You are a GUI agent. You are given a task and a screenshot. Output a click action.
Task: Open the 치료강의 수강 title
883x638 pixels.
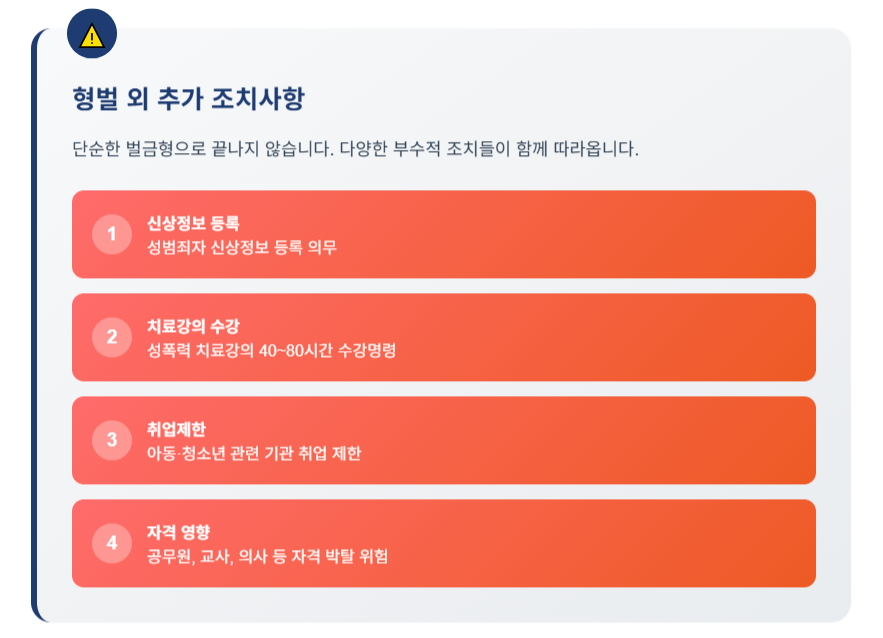193,326
